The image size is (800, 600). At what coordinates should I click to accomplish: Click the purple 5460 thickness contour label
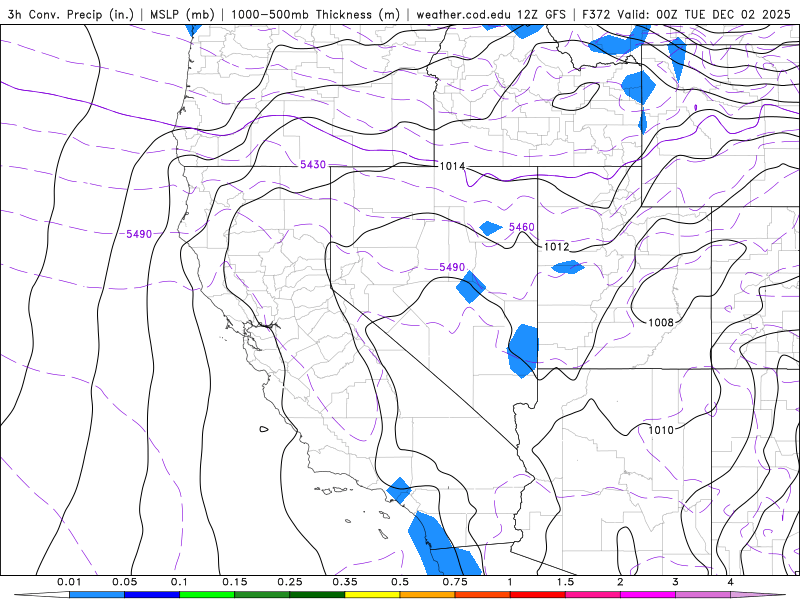pos(521,227)
